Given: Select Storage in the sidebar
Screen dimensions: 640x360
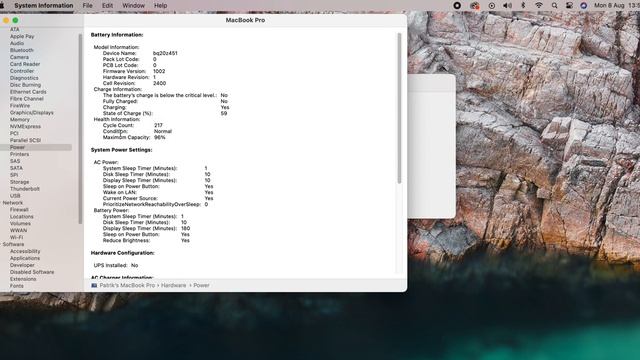Looking at the screenshot, I should 20,182.
